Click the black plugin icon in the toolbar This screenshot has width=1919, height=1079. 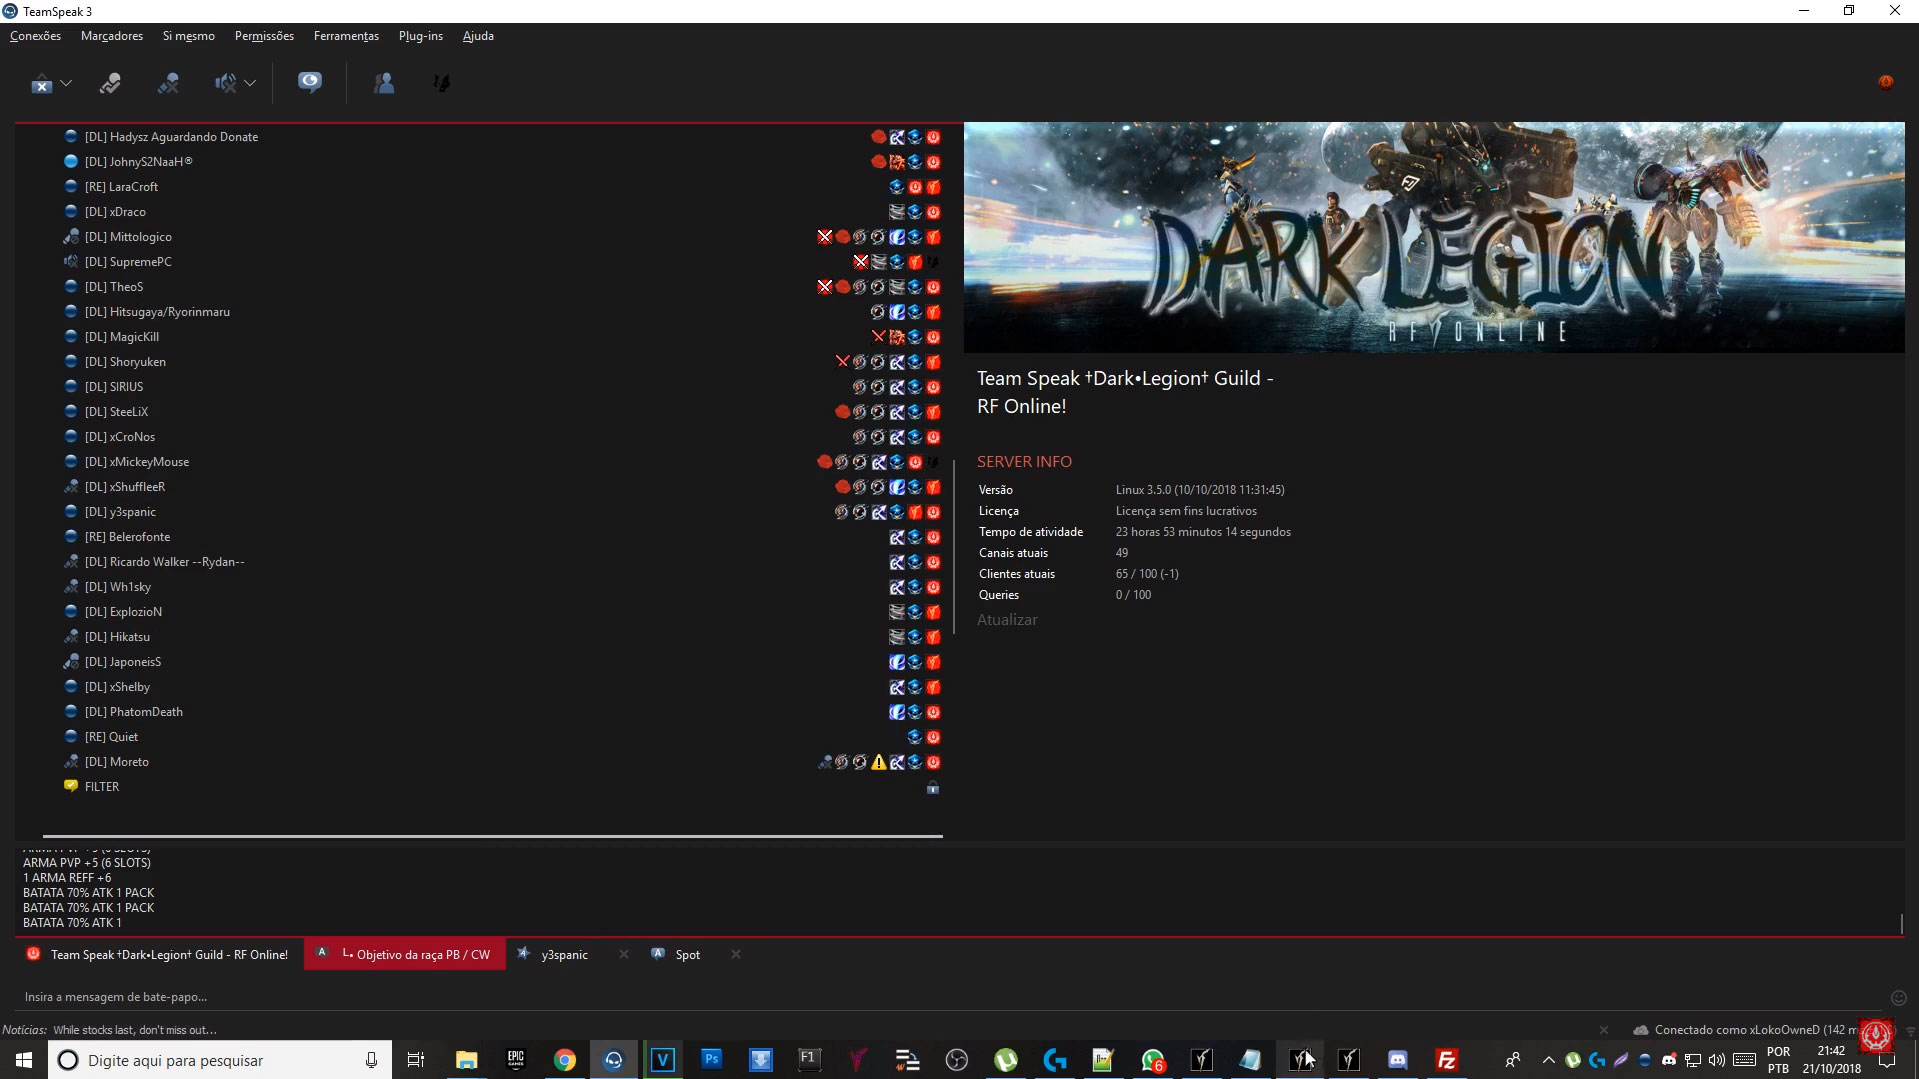[x=441, y=84]
